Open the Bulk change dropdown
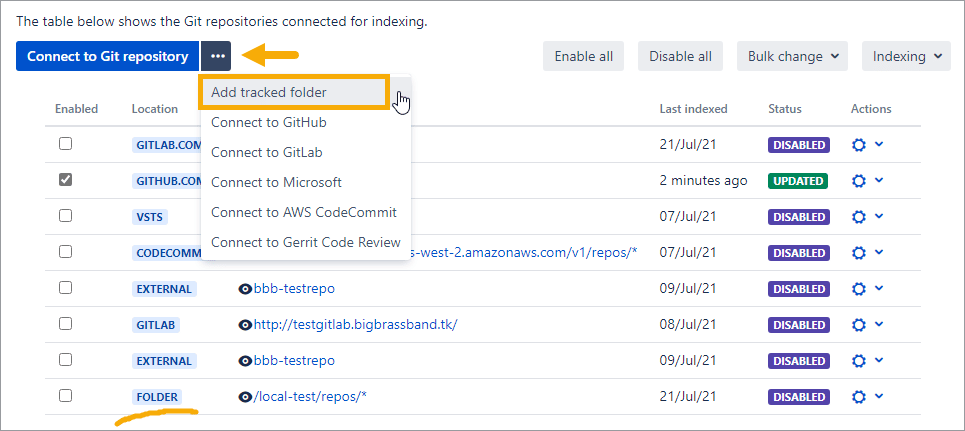 [792, 56]
